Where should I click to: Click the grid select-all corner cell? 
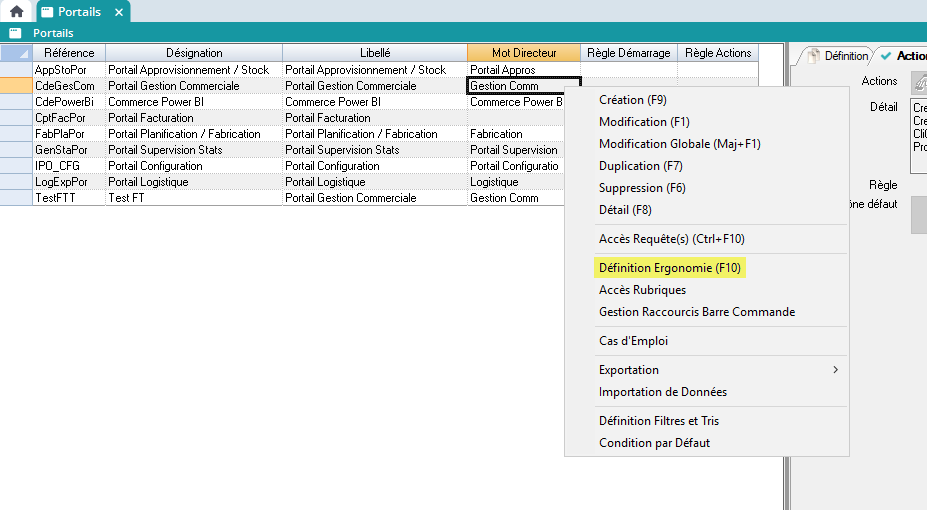pos(16,53)
